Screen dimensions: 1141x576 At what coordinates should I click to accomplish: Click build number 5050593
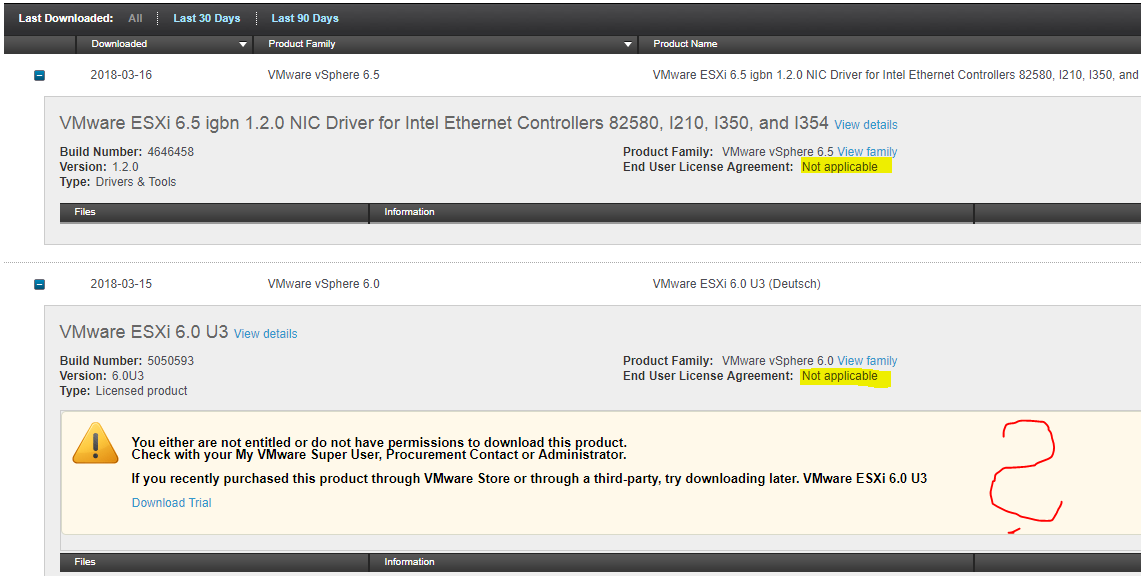click(171, 361)
